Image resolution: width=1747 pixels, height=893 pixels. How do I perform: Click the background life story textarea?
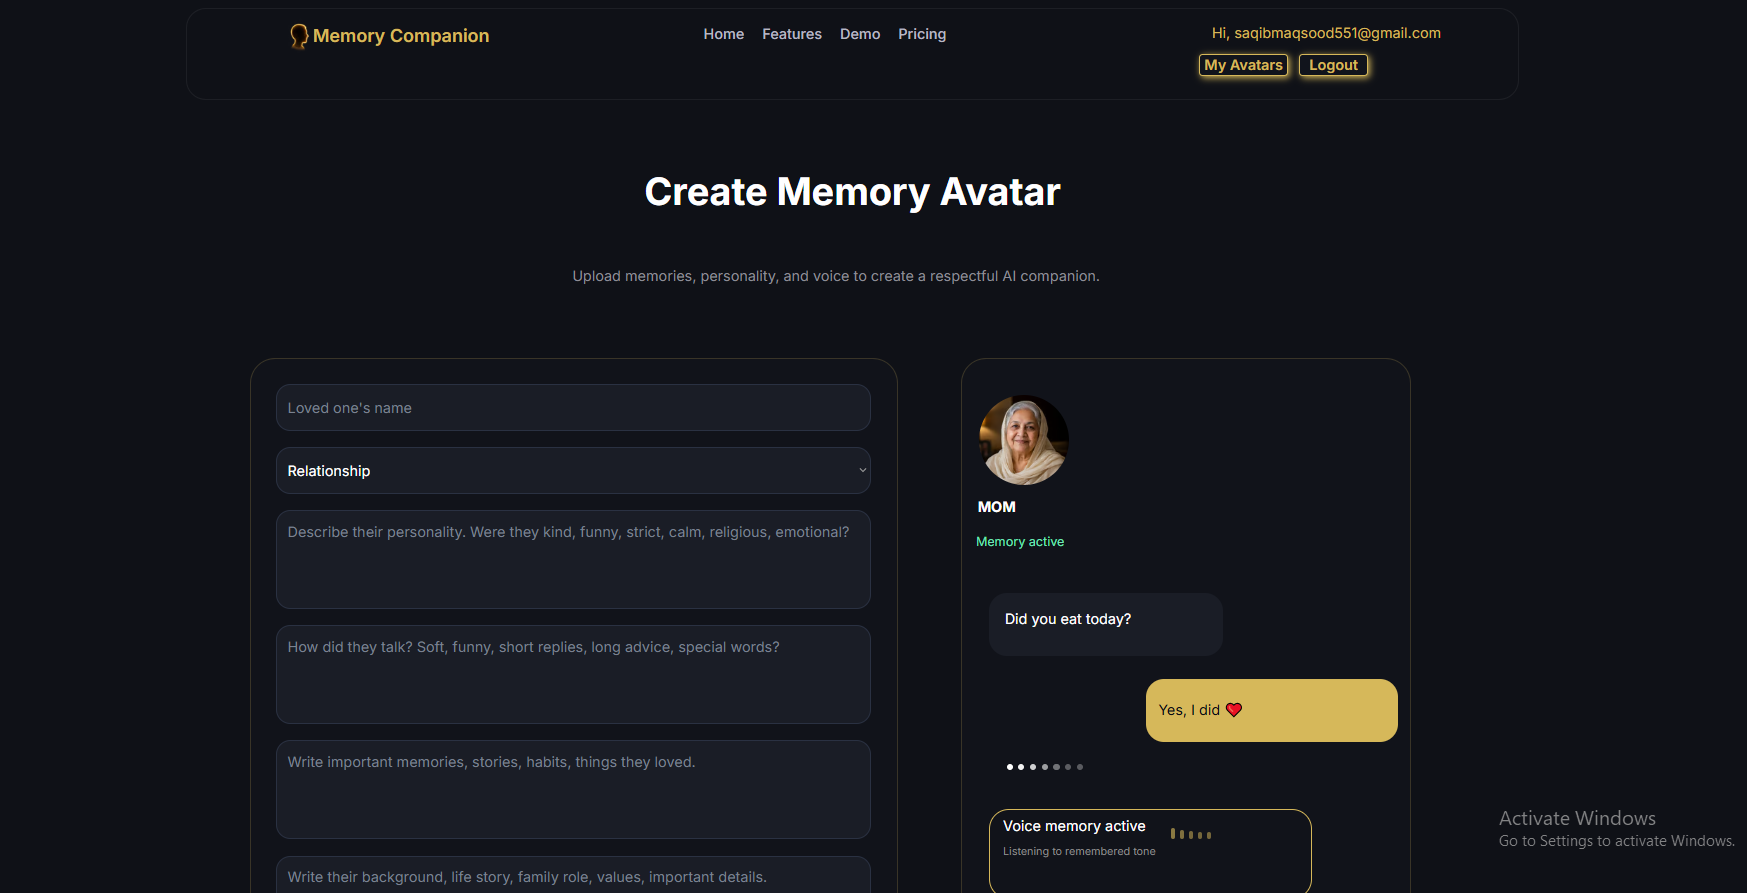573,876
